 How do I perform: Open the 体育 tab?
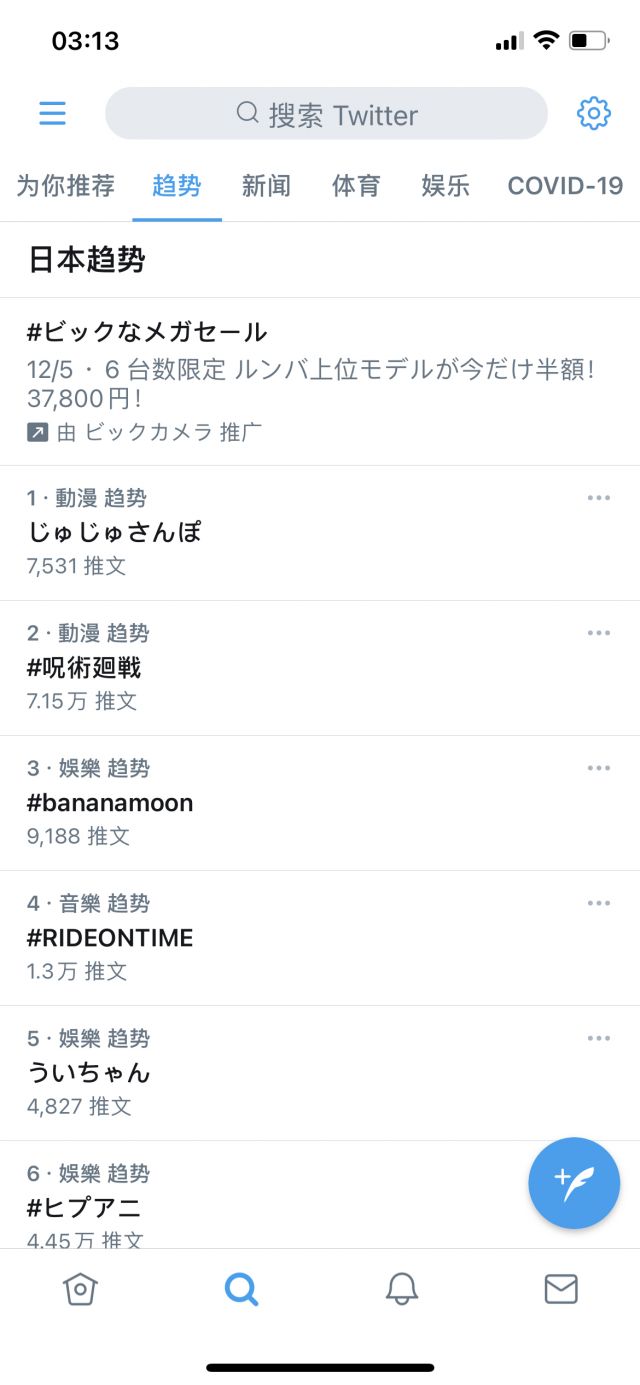coord(356,186)
